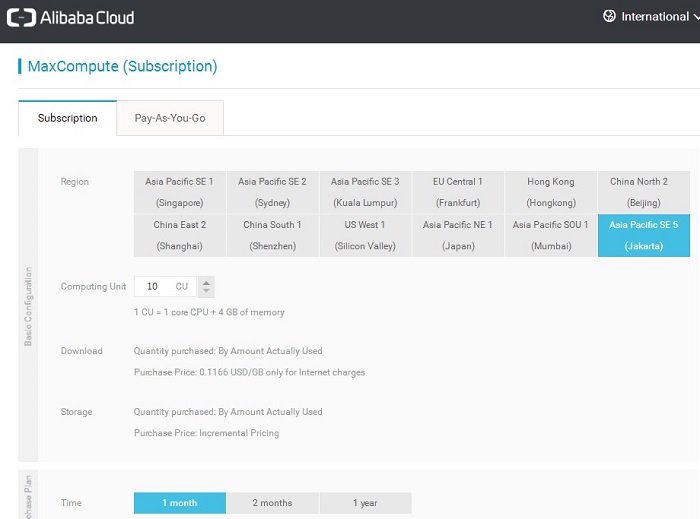Screen dimensions: 700x519
Task: Select Hong Kong region option
Action: 551,192
